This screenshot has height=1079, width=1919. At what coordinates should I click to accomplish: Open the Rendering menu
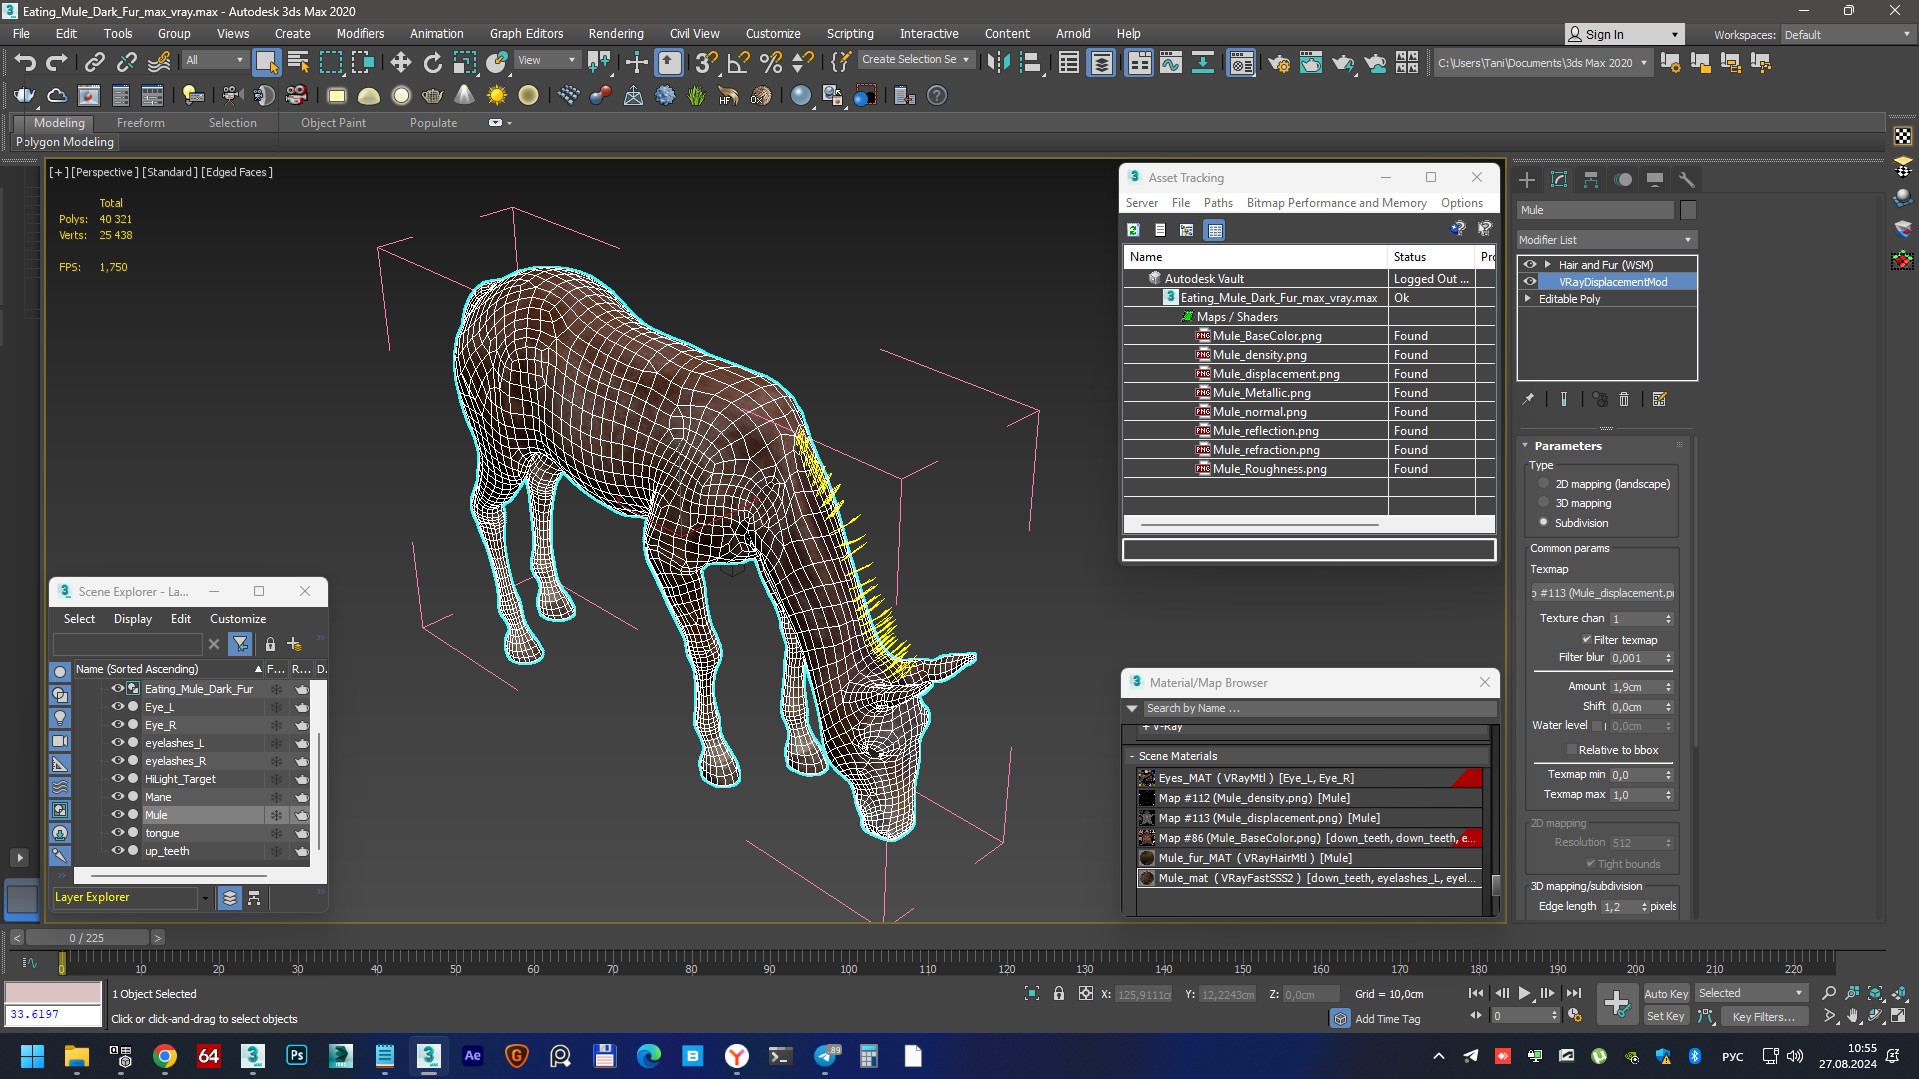click(x=616, y=33)
